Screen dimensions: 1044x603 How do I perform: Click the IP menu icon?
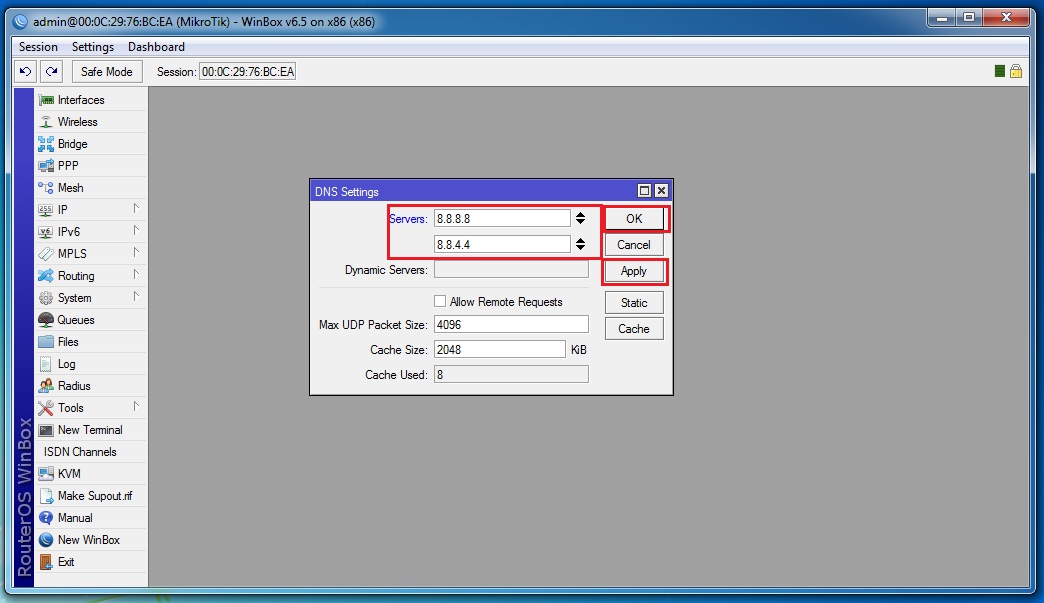point(46,210)
